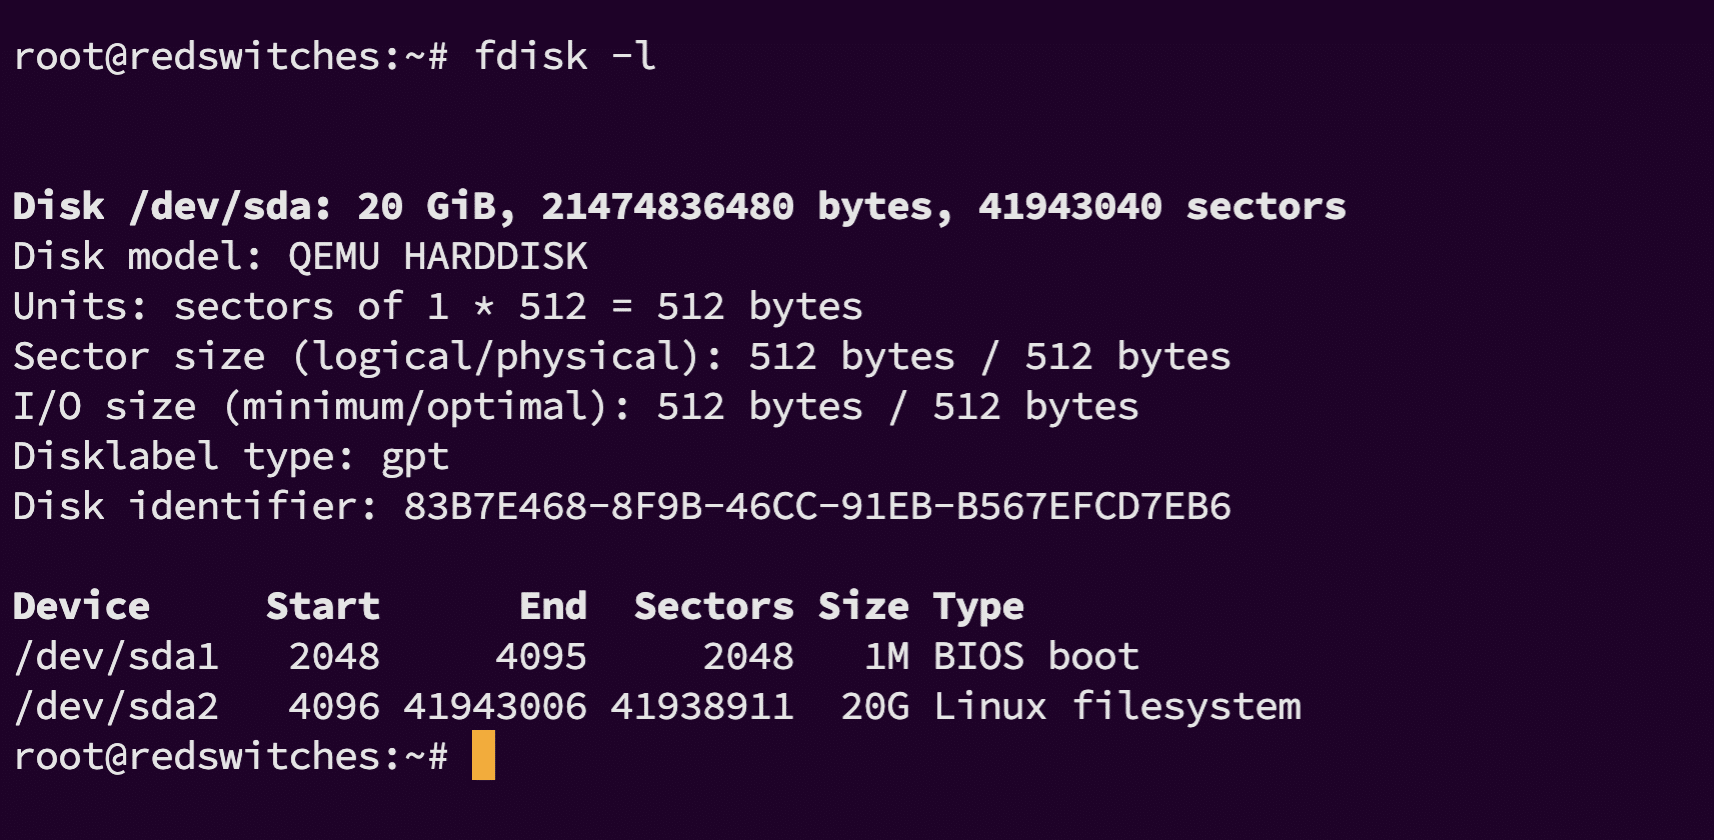This screenshot has height=840, width=1714.
Task: Click the QEMU HARDDISK model text
Action: coord(438,257)
